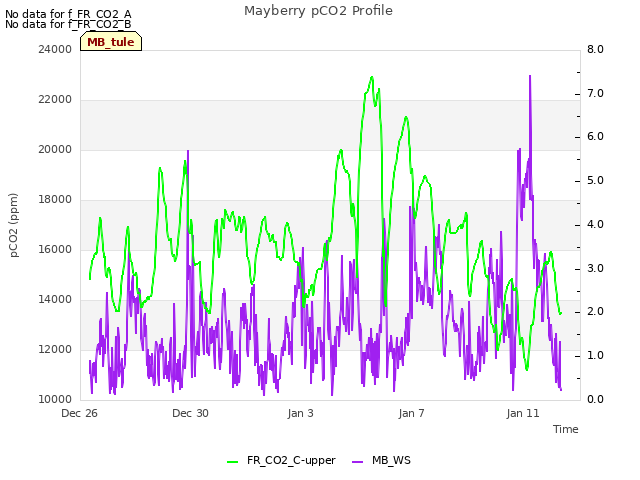Toggle the FR_CO2_C-upper legend entry
This screenshot has width=640, height=480.
[x=281, y=460]
